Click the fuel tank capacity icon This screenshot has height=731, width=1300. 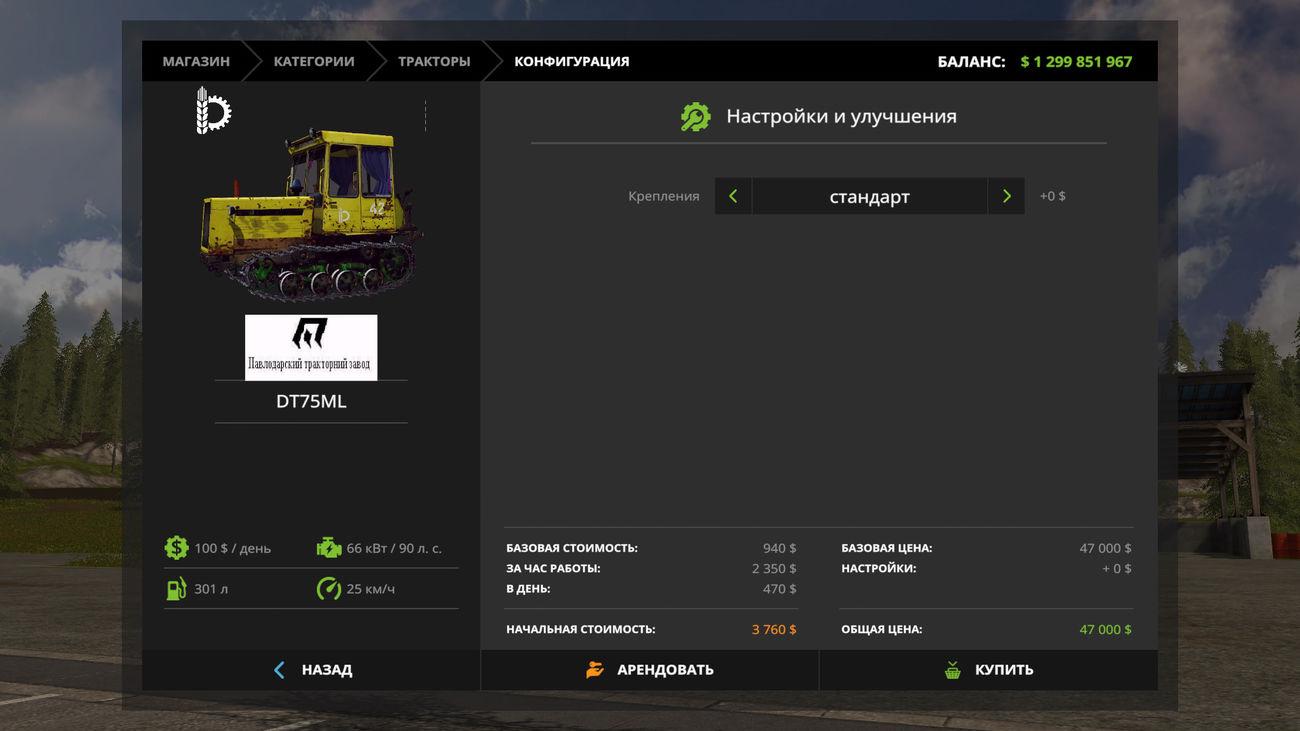[x=177, y=589]
